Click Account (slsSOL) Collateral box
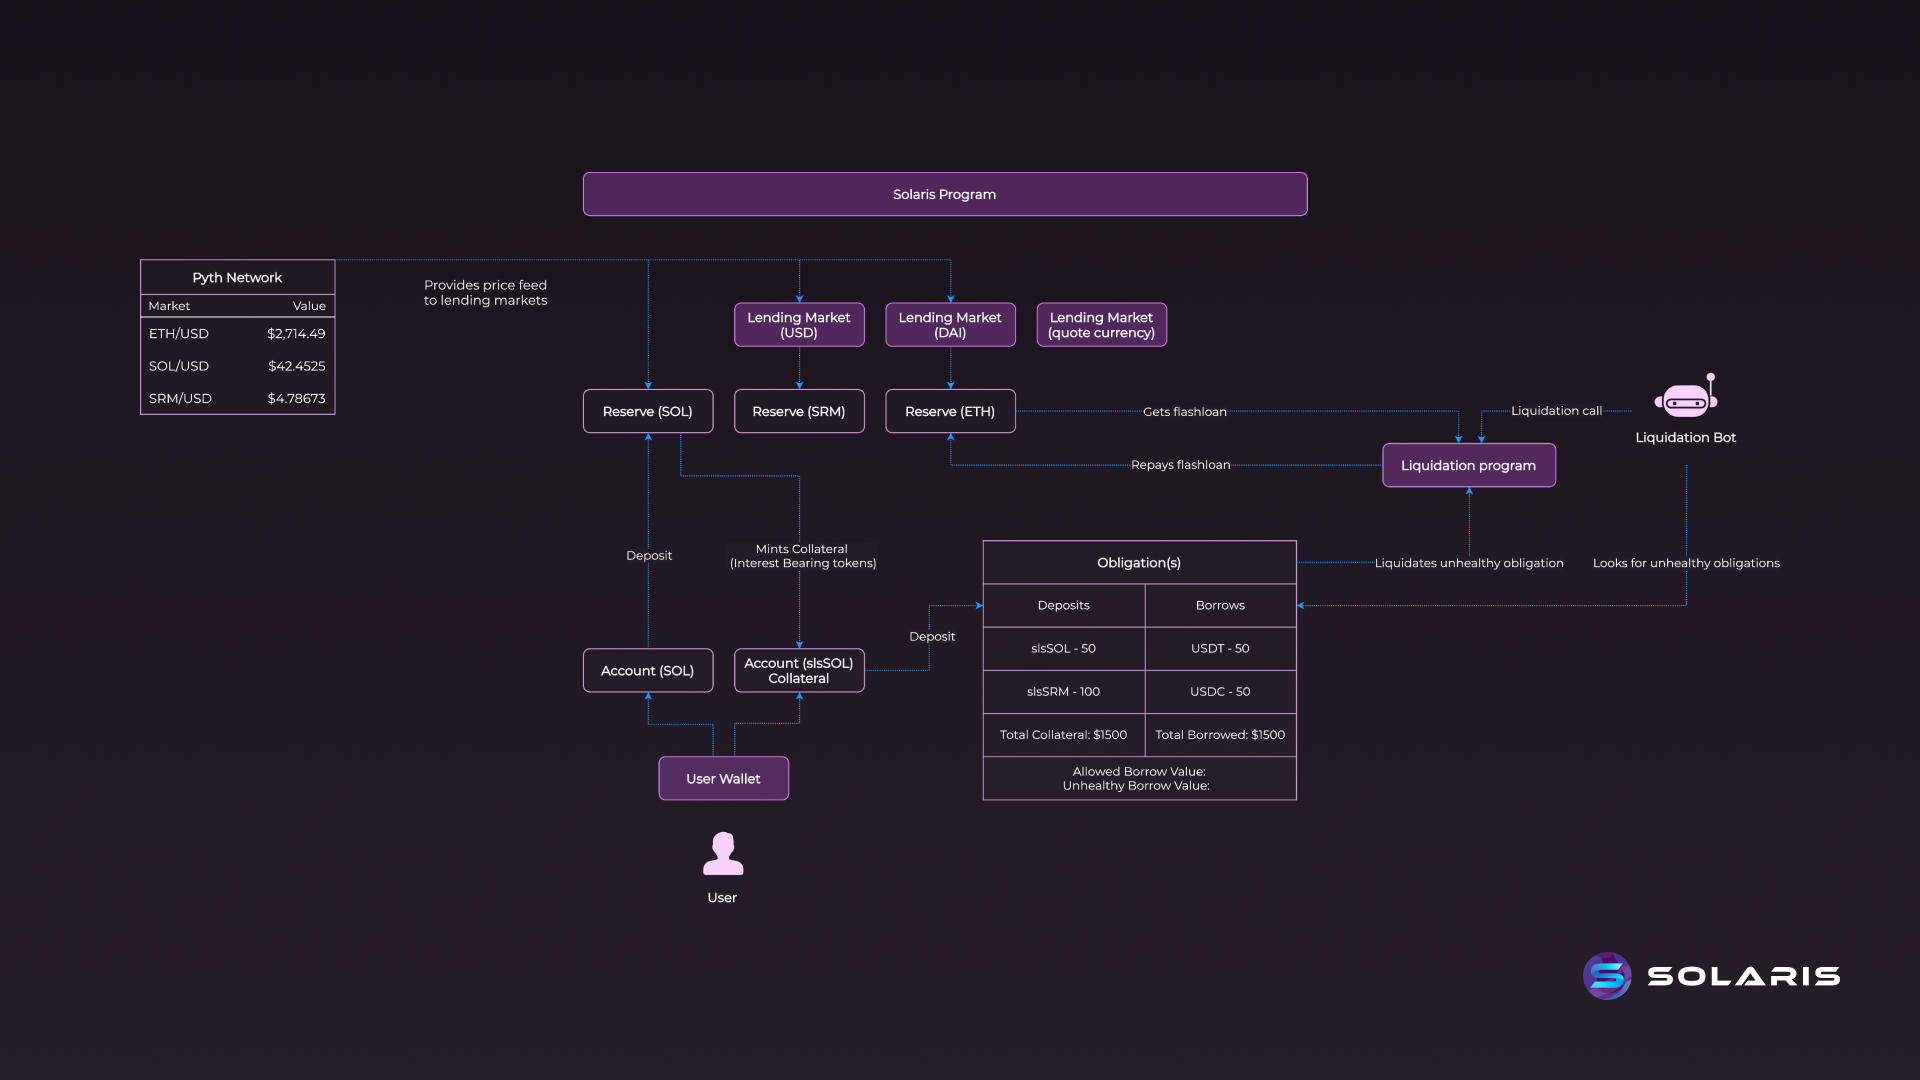This screenshot has width=1920, height=1080. pyautogui.click(x=798, y=670)
